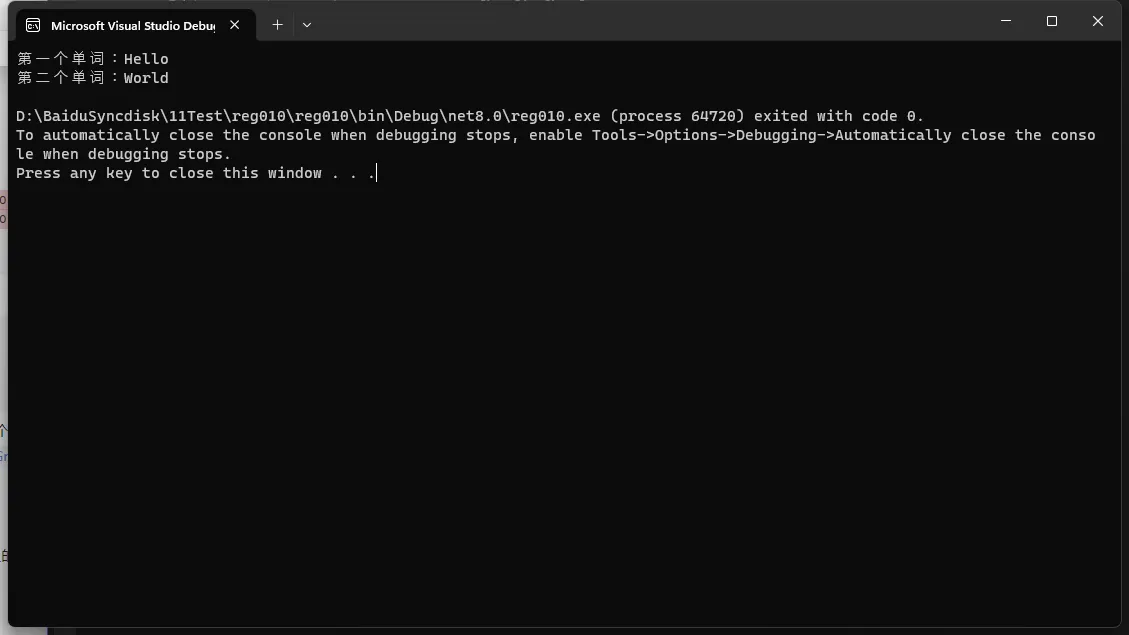Click the 第一个单词 label text
1129x635 pixels.
point(61,59)
